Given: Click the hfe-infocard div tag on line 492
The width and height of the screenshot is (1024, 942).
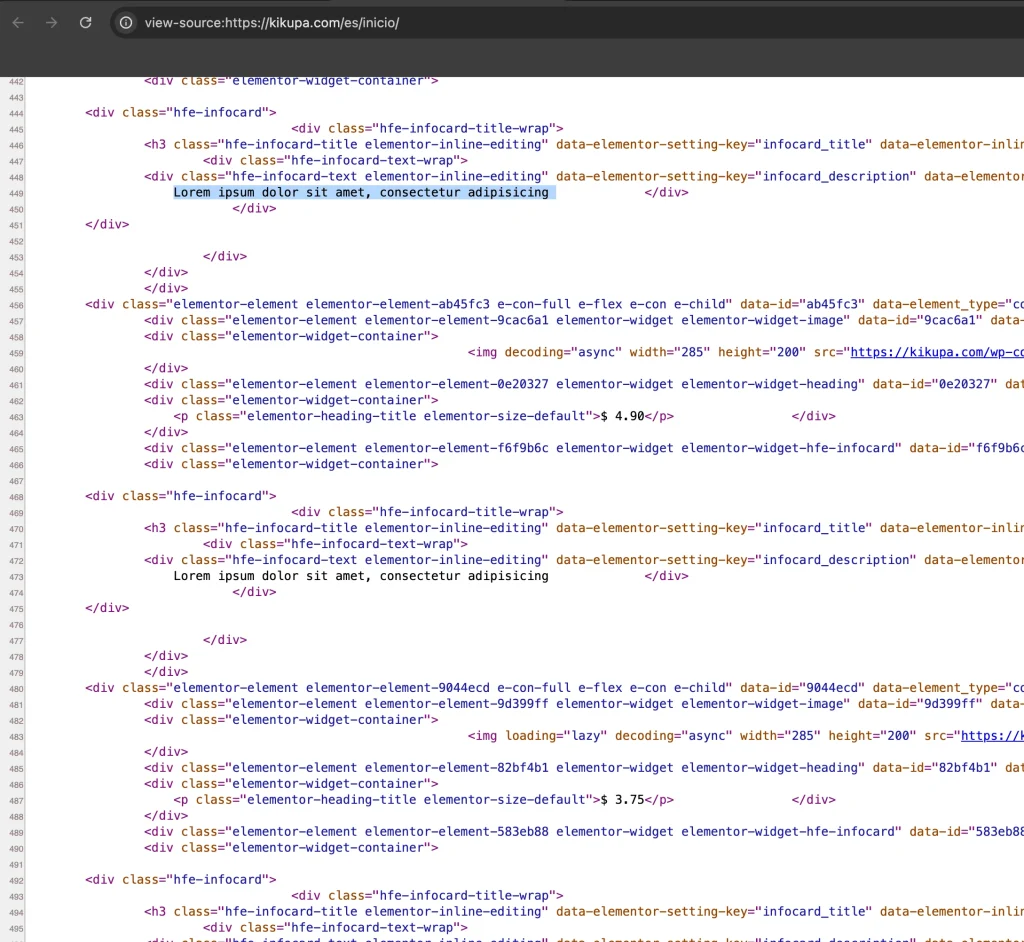Looking at the screenshot, I should pos(181,879).
